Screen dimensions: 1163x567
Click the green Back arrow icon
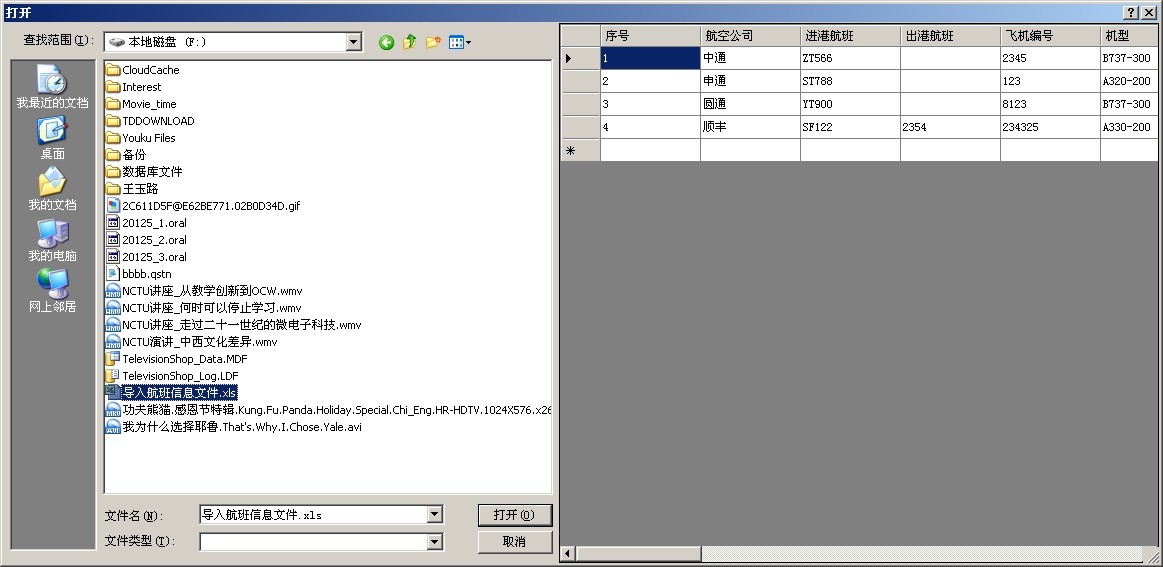point(386,42)
